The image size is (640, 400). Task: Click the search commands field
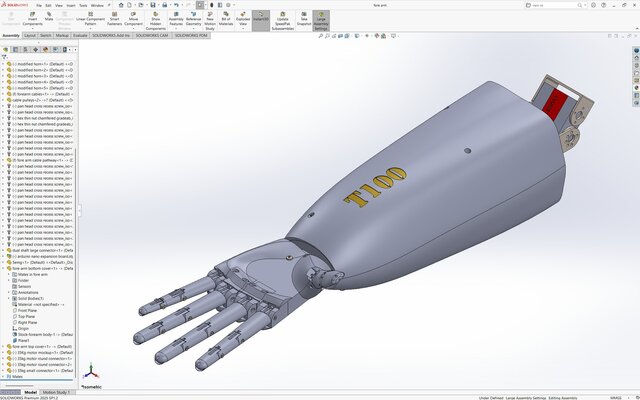(555, 5)
